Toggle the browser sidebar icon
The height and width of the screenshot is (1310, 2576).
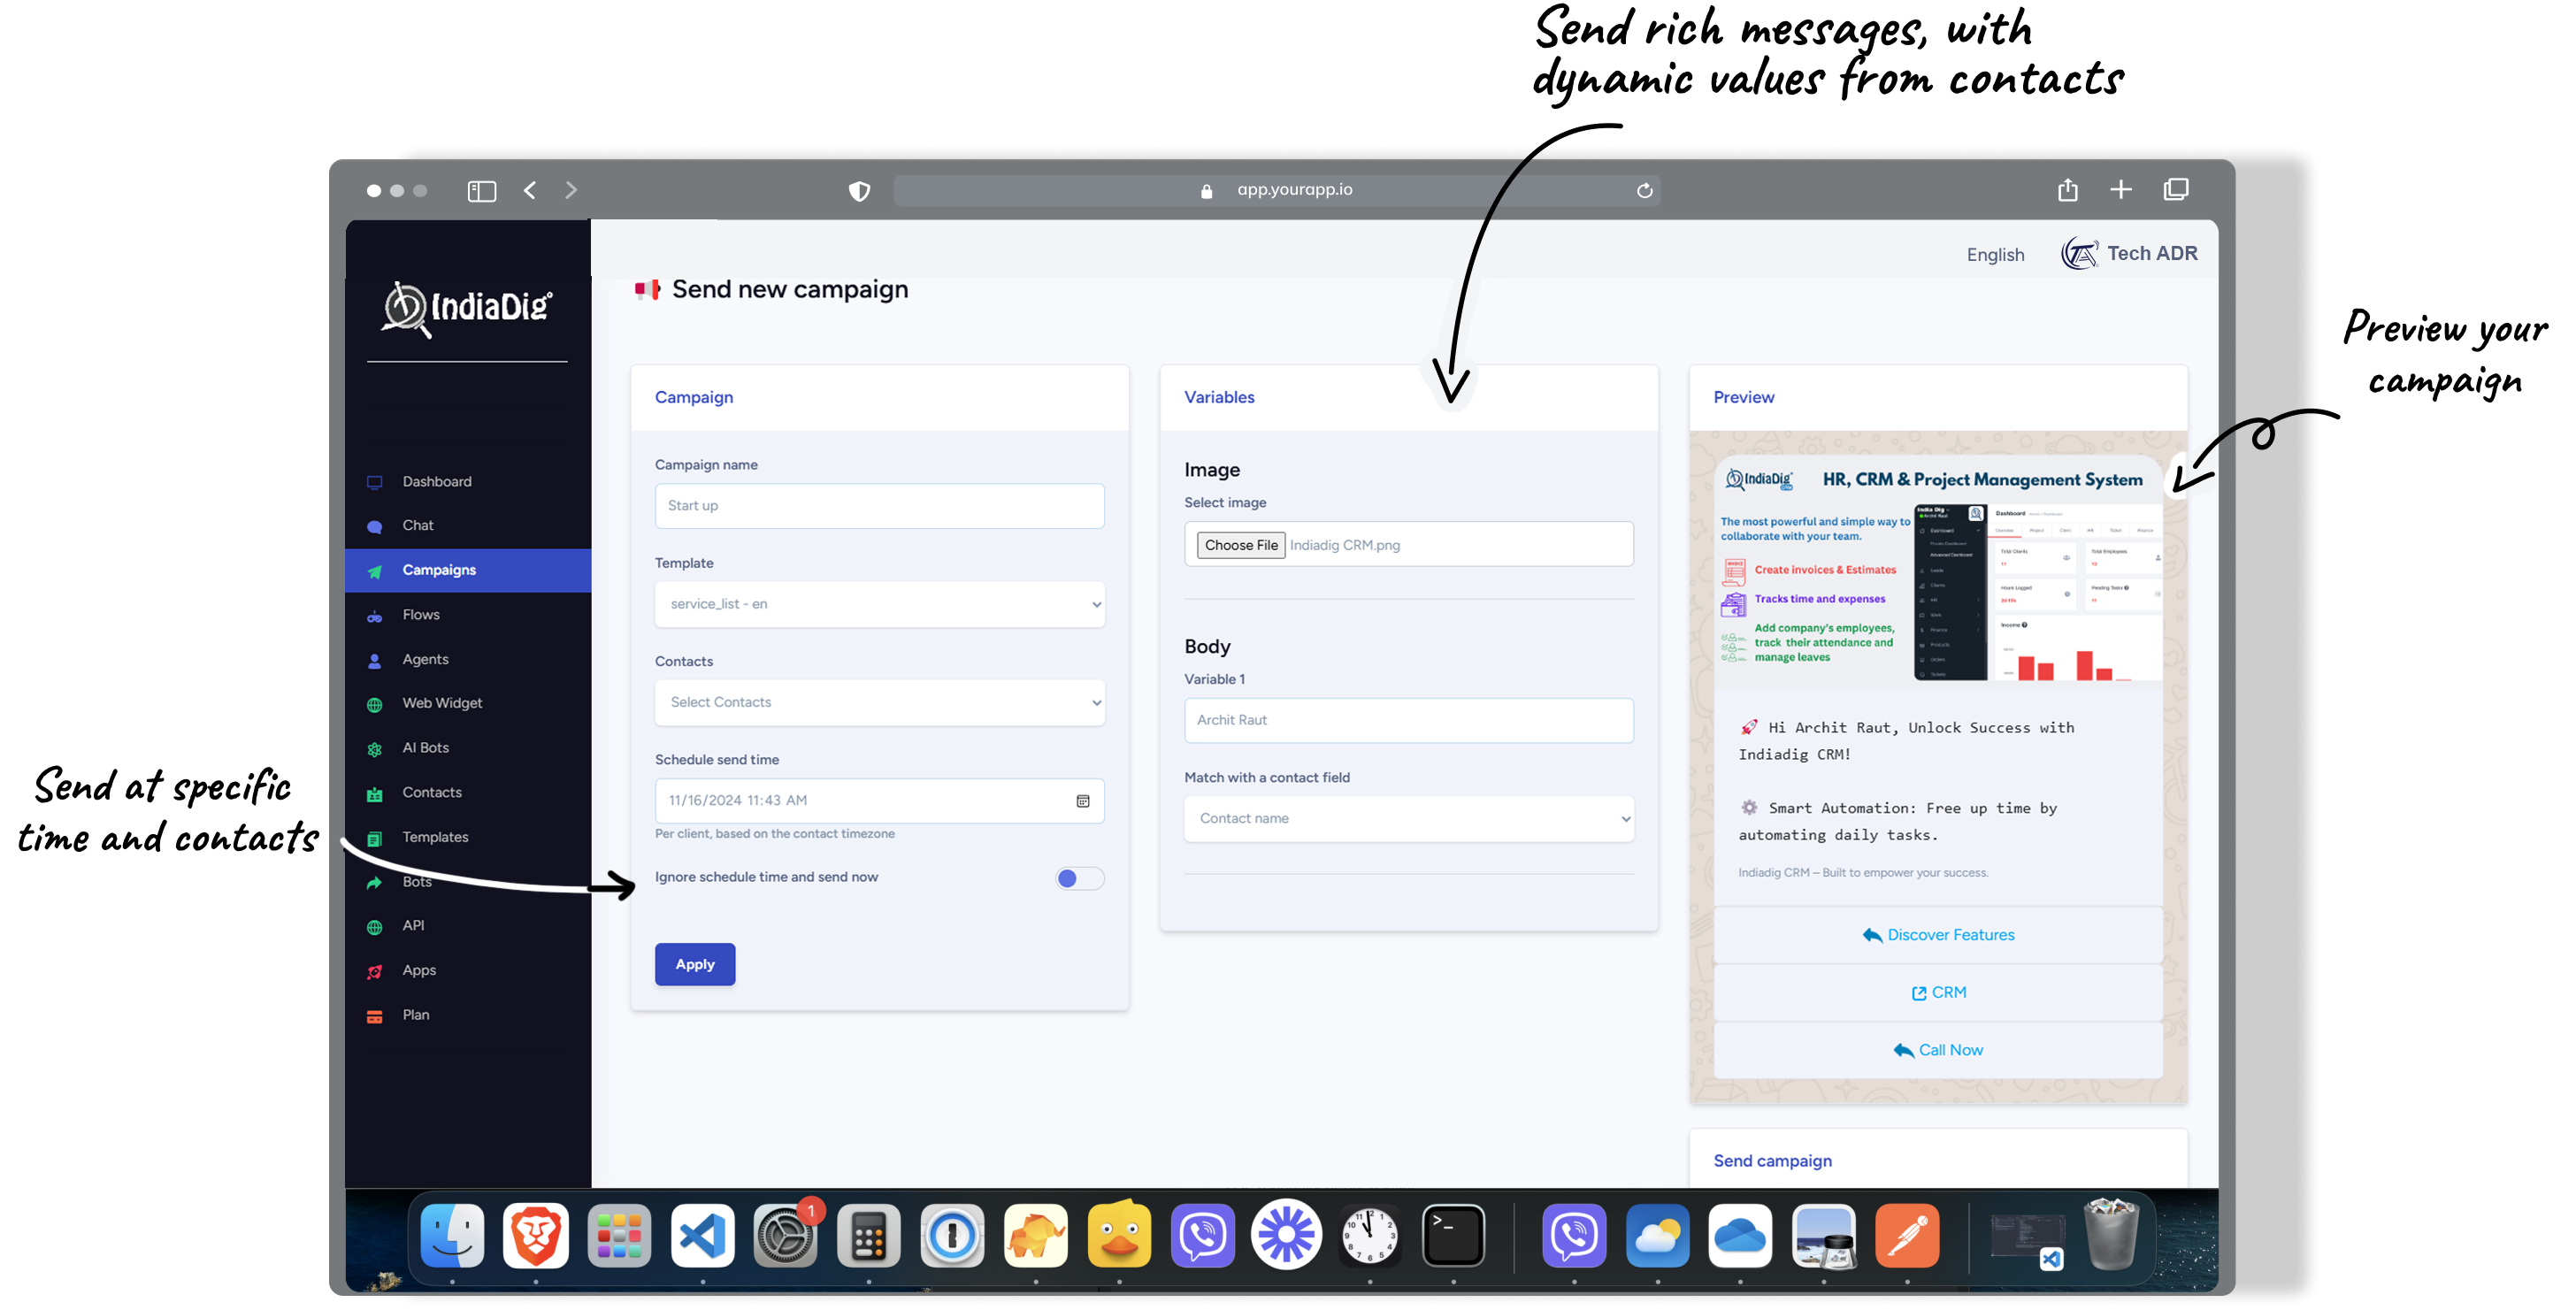pyautogui.click(x=481, y=190)
